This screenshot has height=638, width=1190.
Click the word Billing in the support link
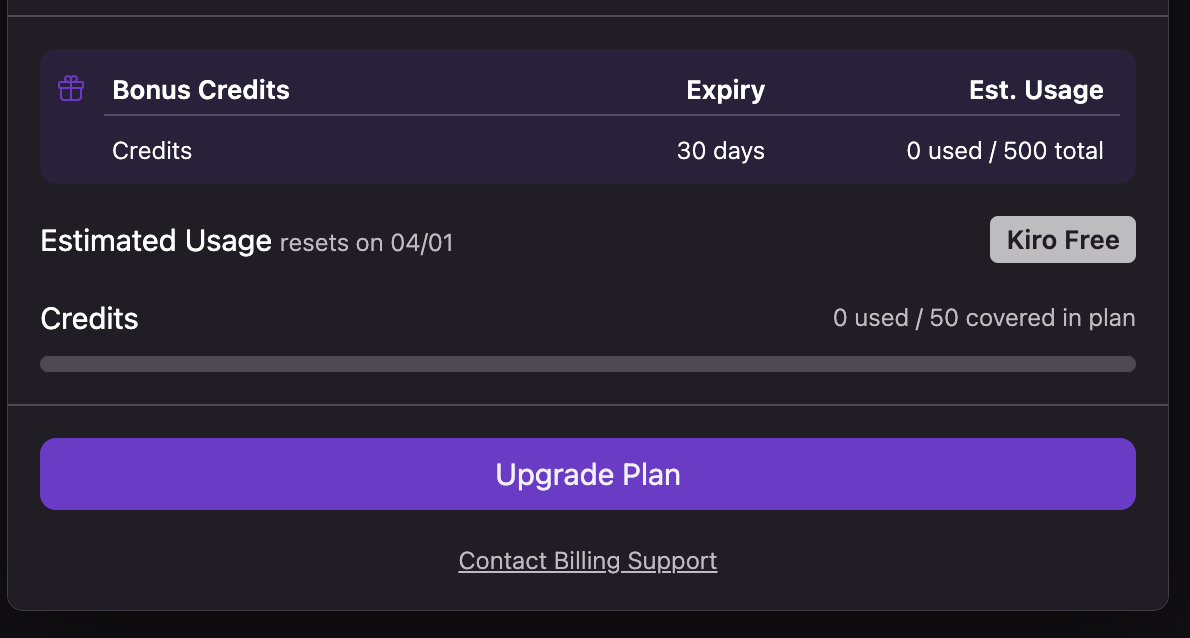pyautogui.click(x=587, y=561)
